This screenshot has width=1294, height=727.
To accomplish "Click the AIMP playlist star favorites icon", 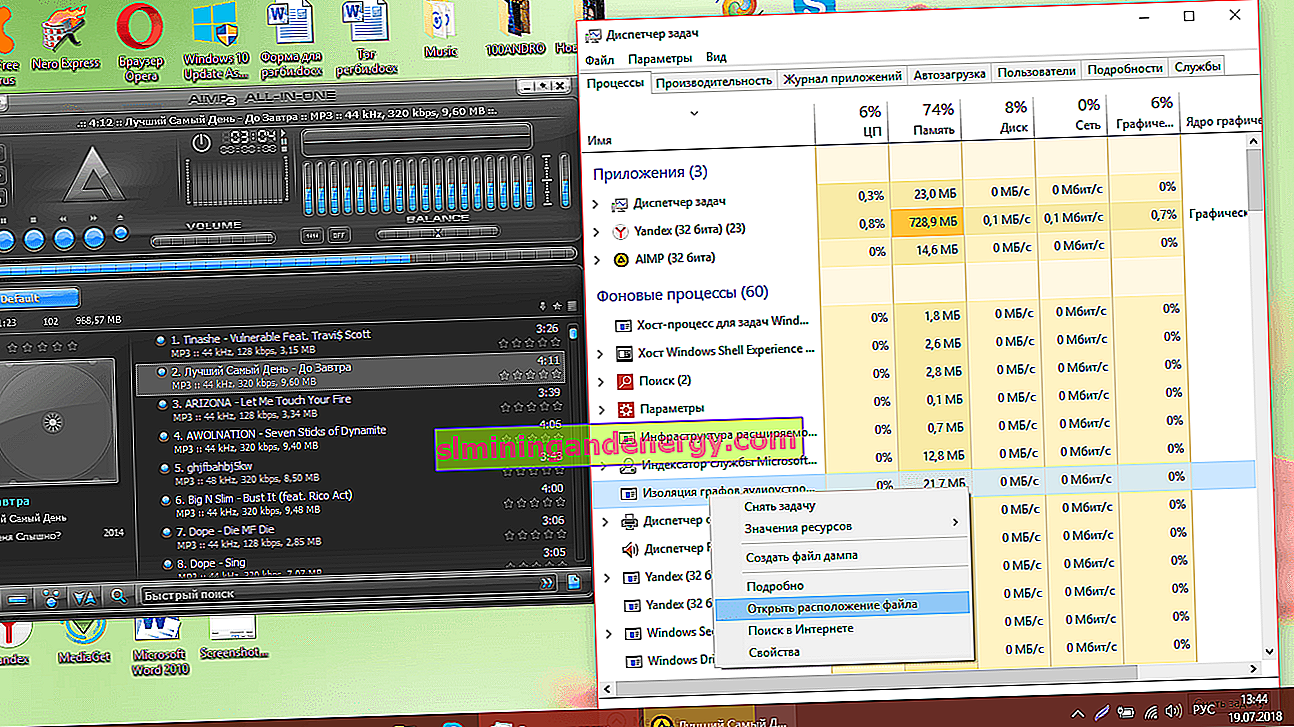I will pos(556,305).
